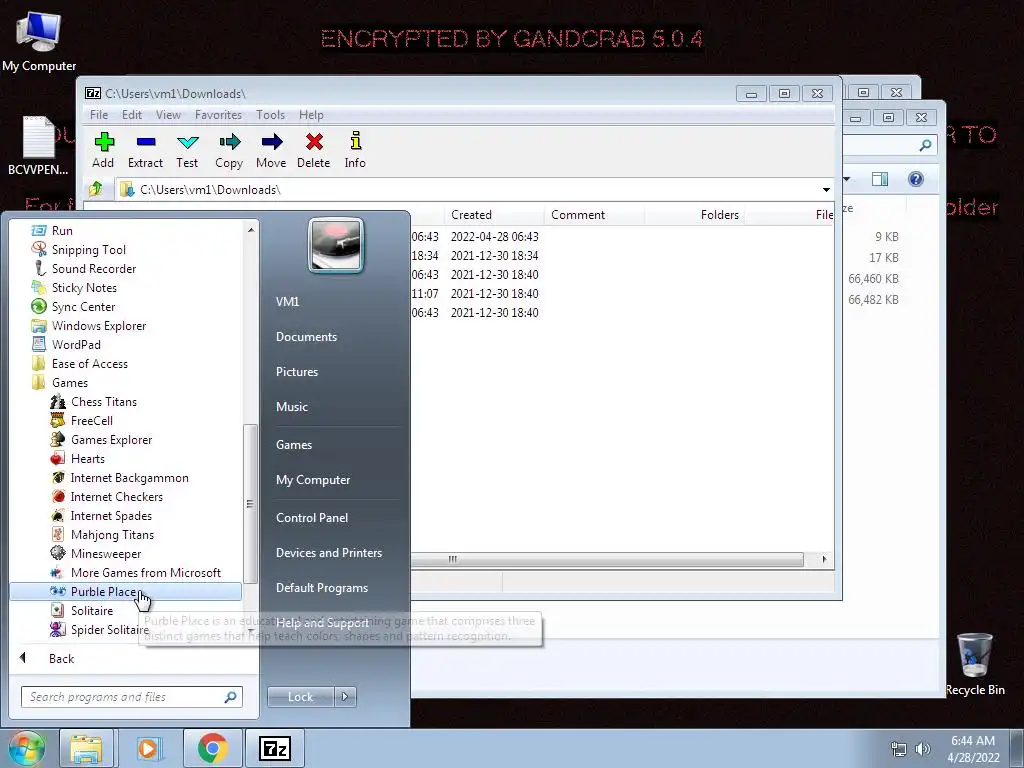This screenshot has width=1024, height=768.
Task: Open More Games from Microsoft
Action: 125,572
